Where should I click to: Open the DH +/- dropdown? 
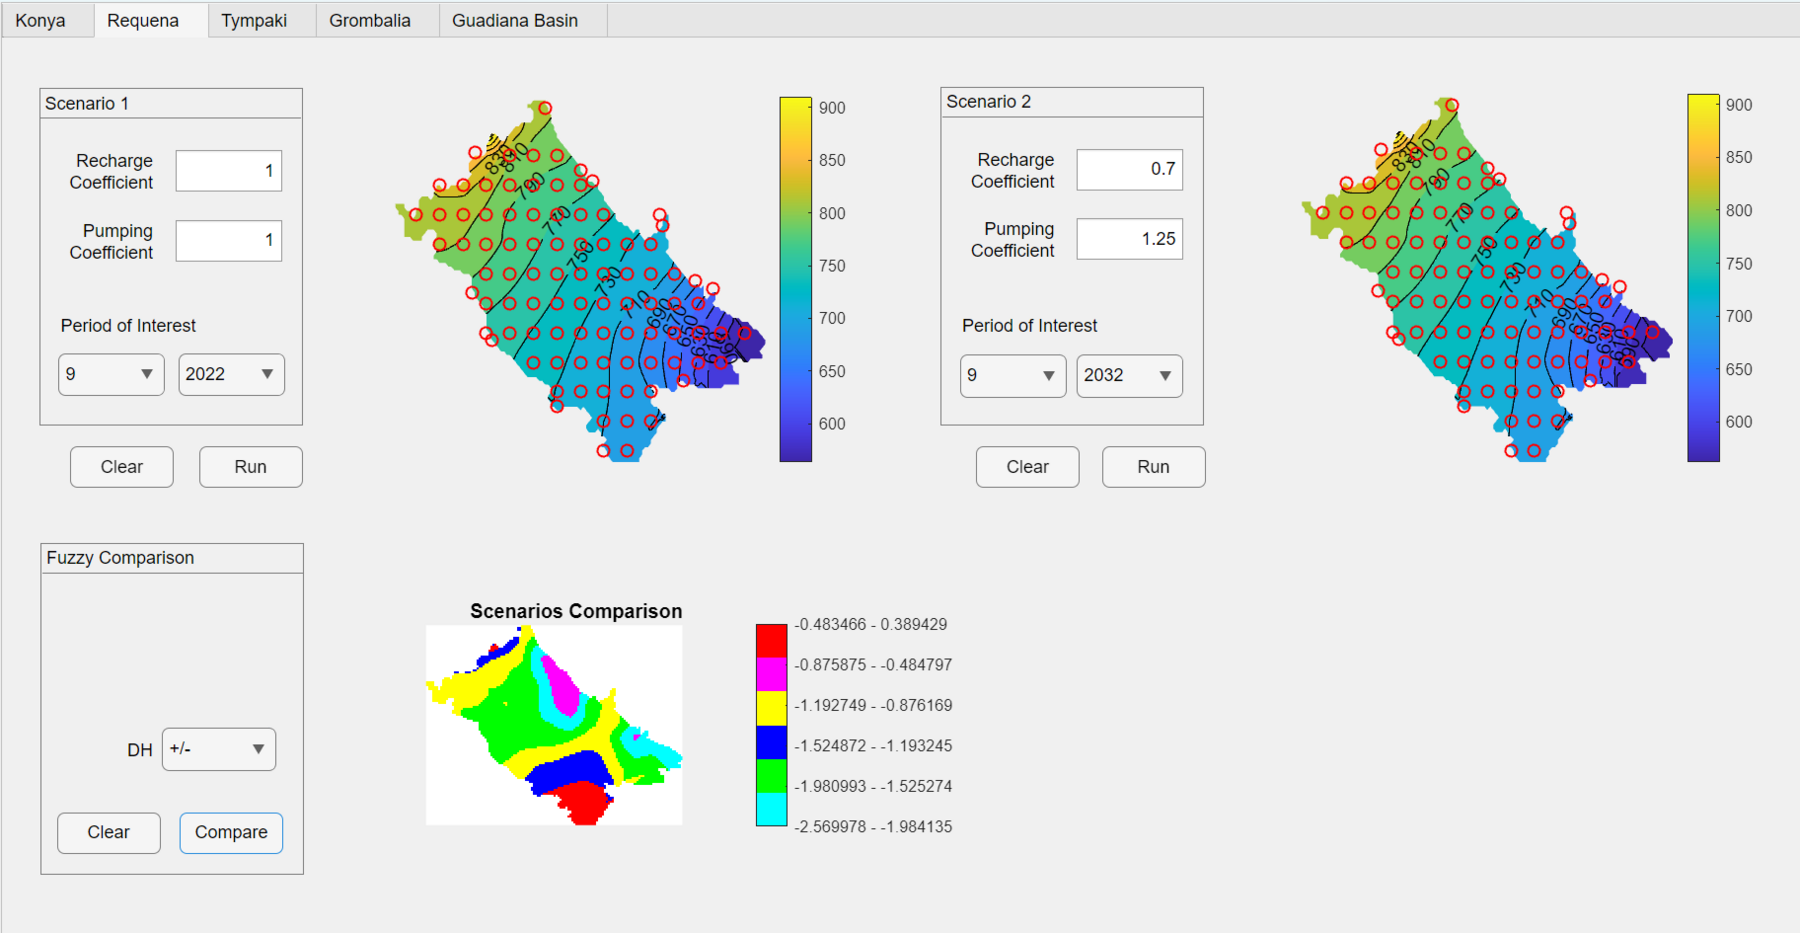click(219, 749)
